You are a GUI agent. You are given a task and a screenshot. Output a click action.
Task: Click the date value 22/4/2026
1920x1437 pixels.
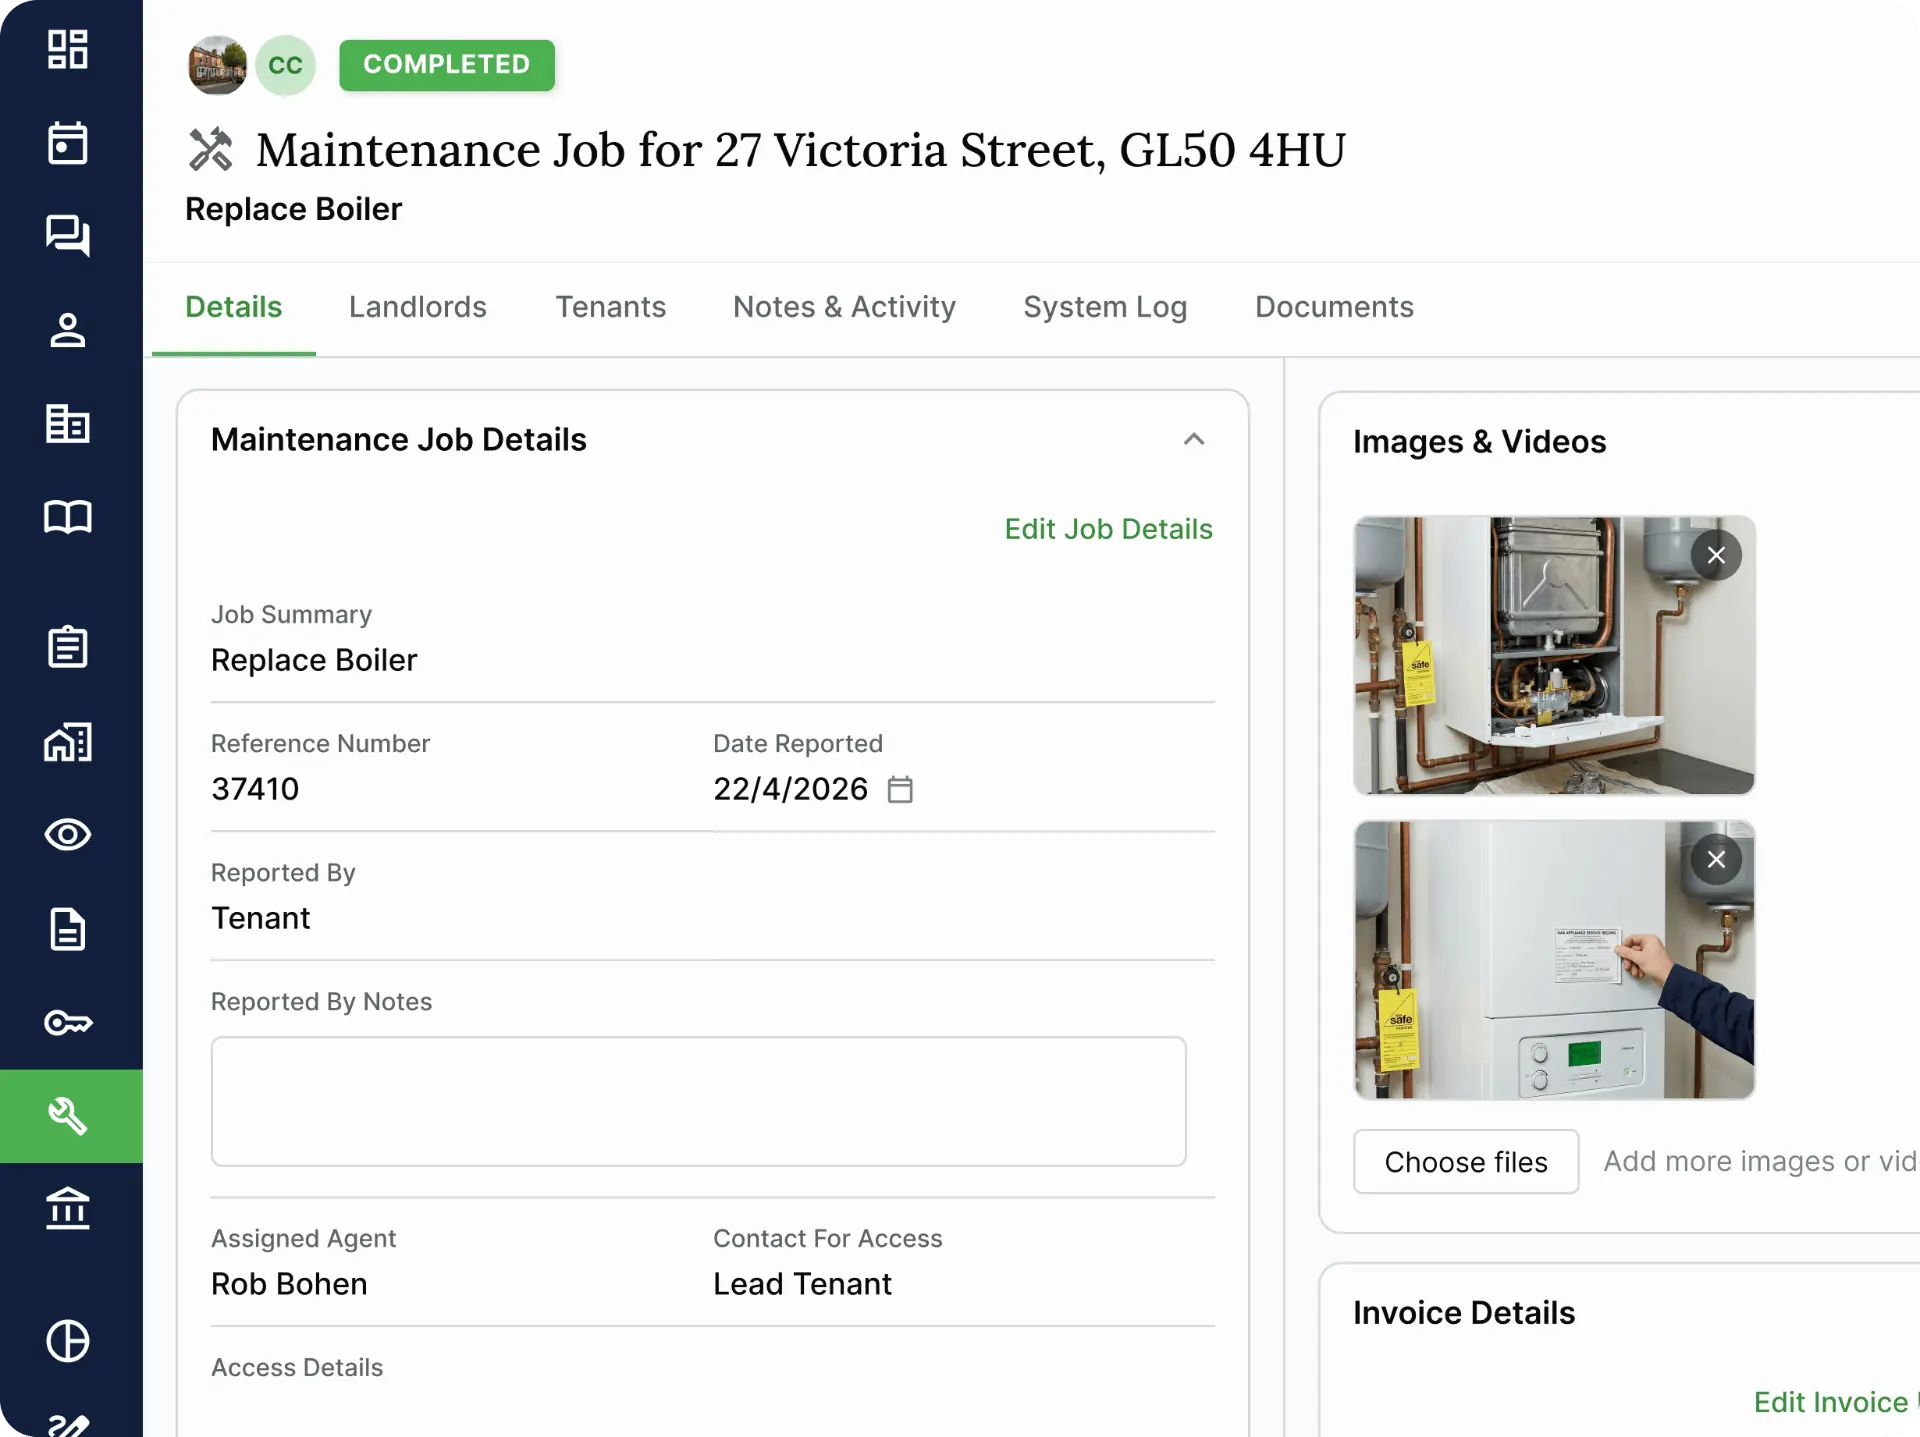[x=790, y=789]
